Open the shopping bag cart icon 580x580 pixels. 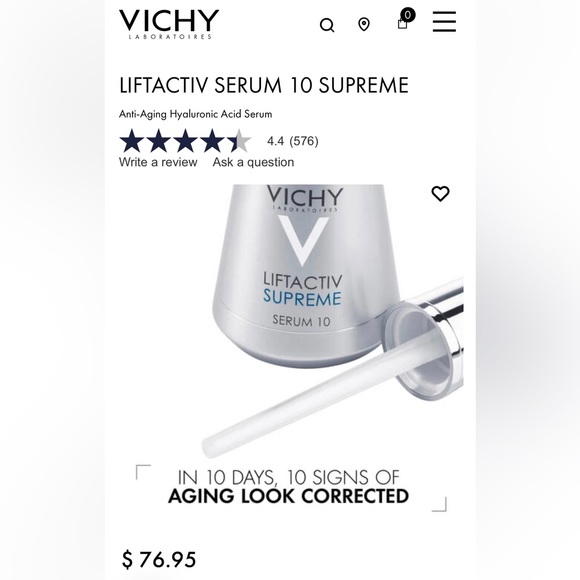point(402,24)
